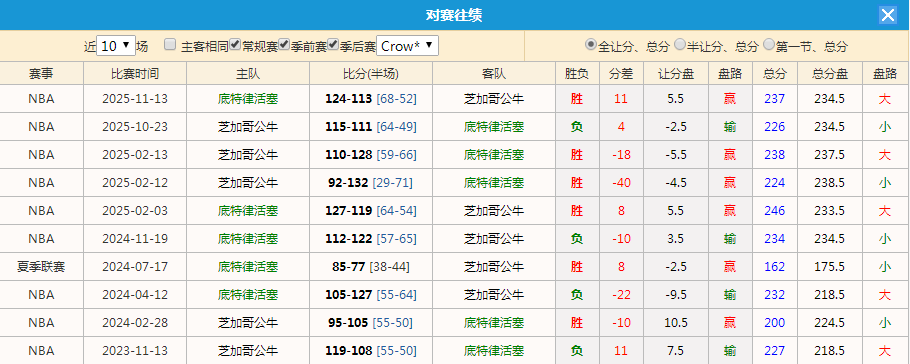Click the 客队 column header
The height and width of the screenshot is (364, 910).
[x=494, y=73]
